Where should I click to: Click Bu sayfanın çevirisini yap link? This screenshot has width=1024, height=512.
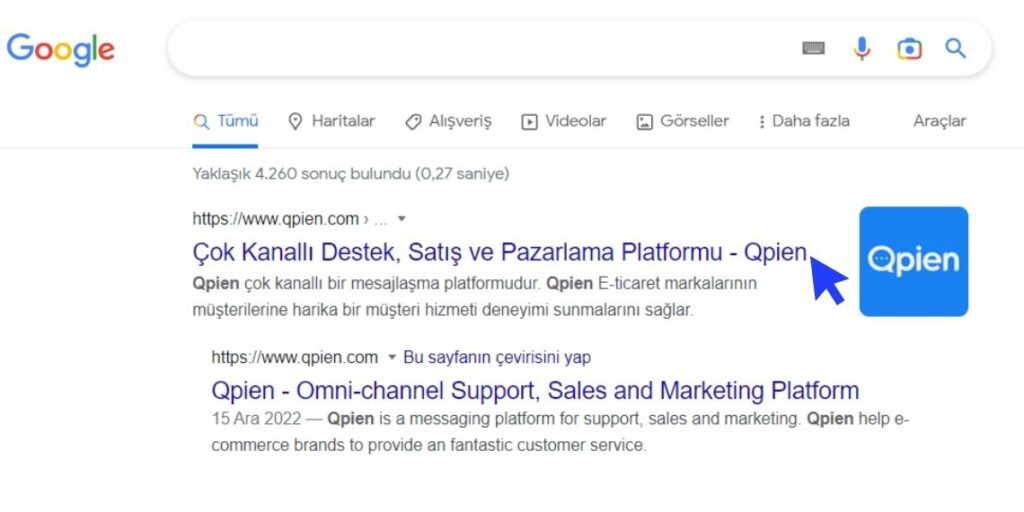(497, 357)
